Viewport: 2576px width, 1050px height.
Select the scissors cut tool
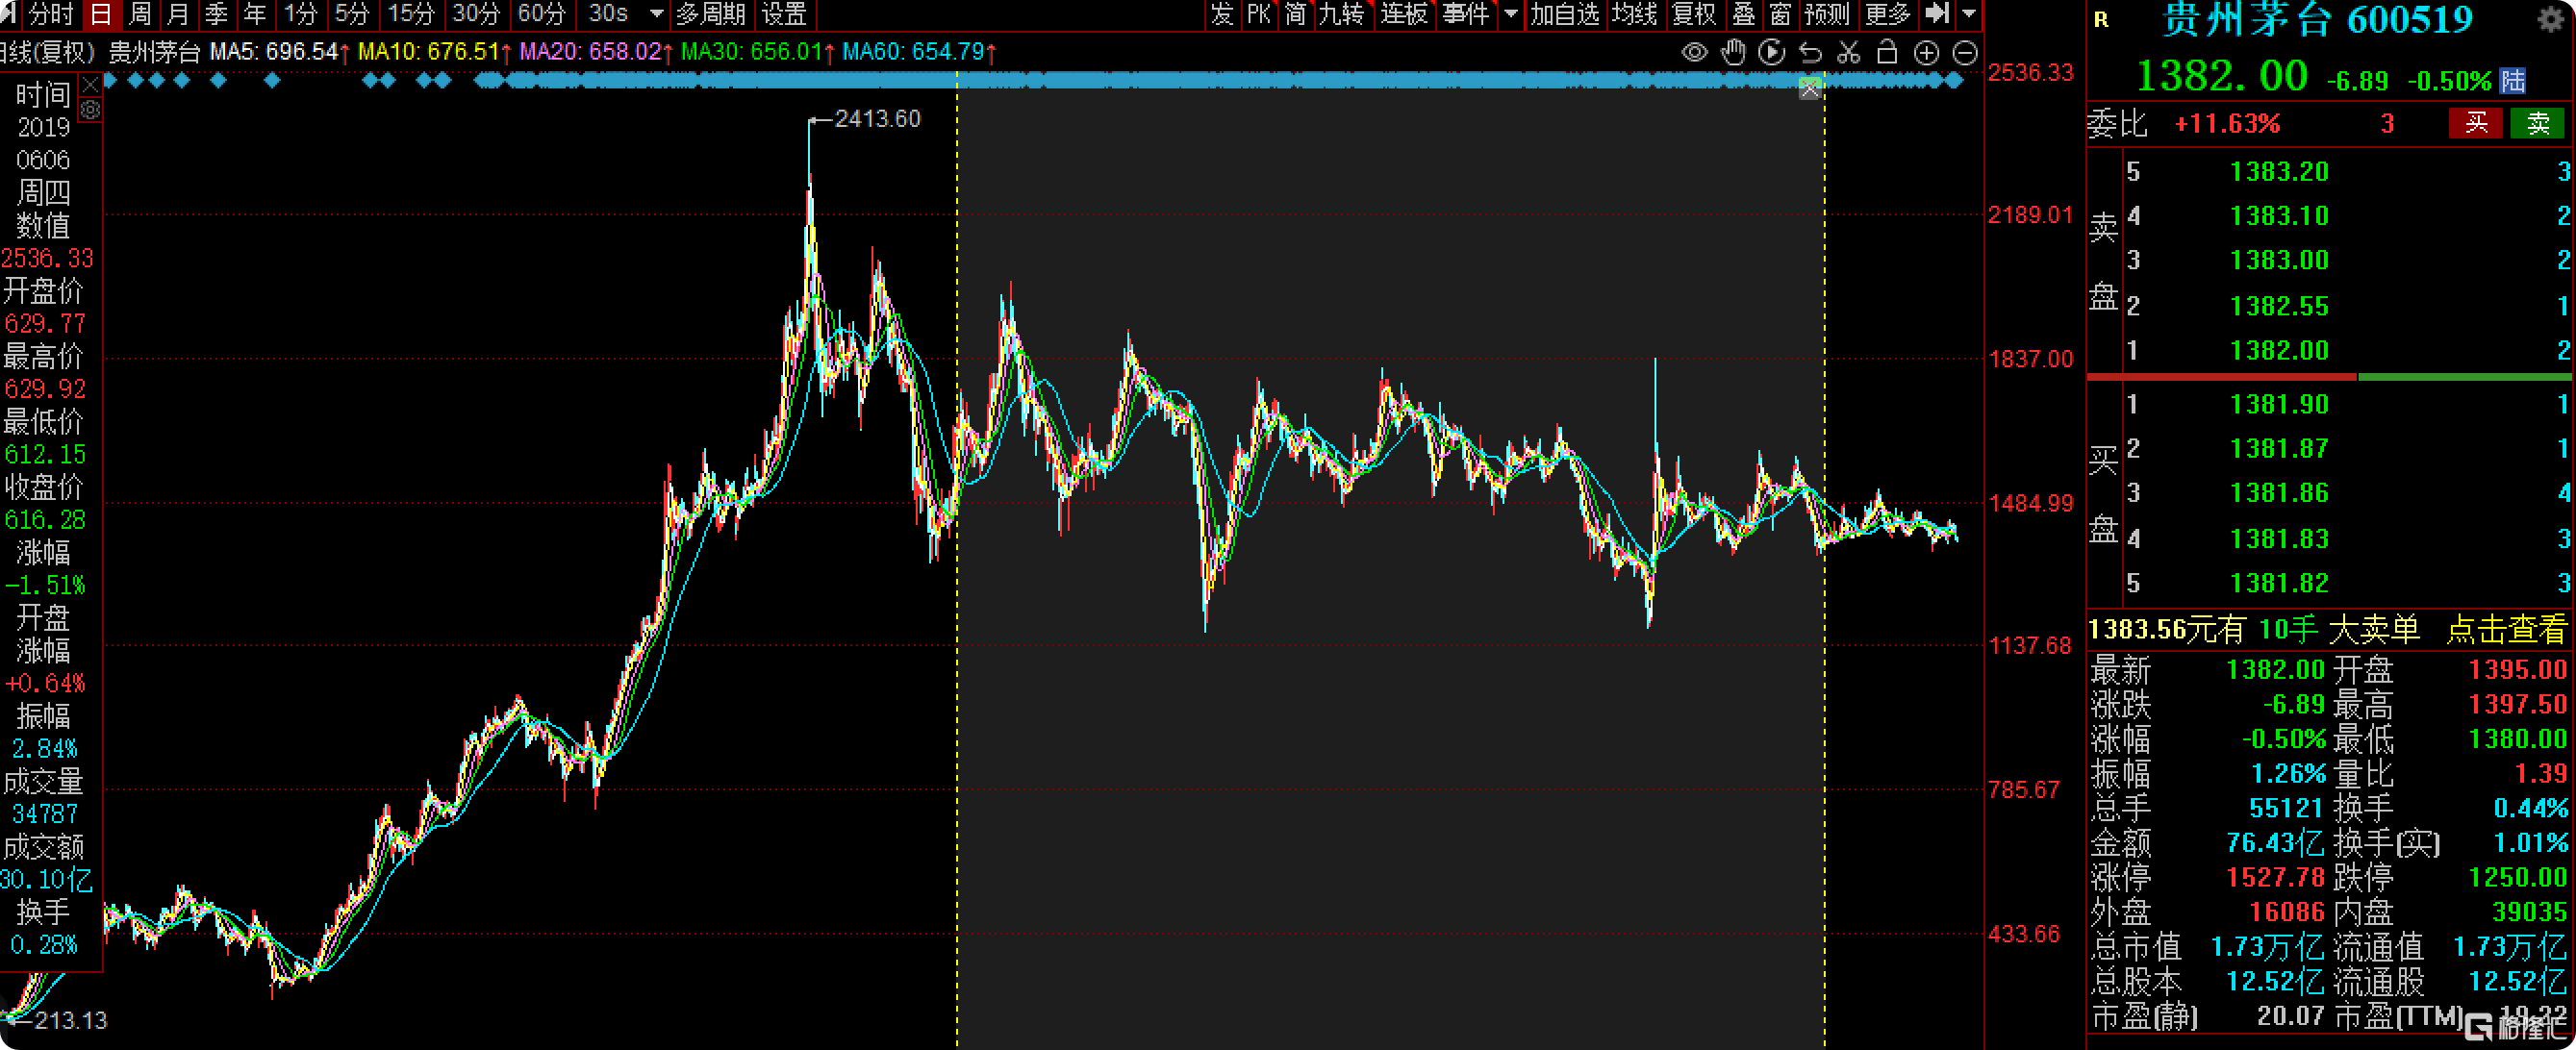pos(1849,52)
